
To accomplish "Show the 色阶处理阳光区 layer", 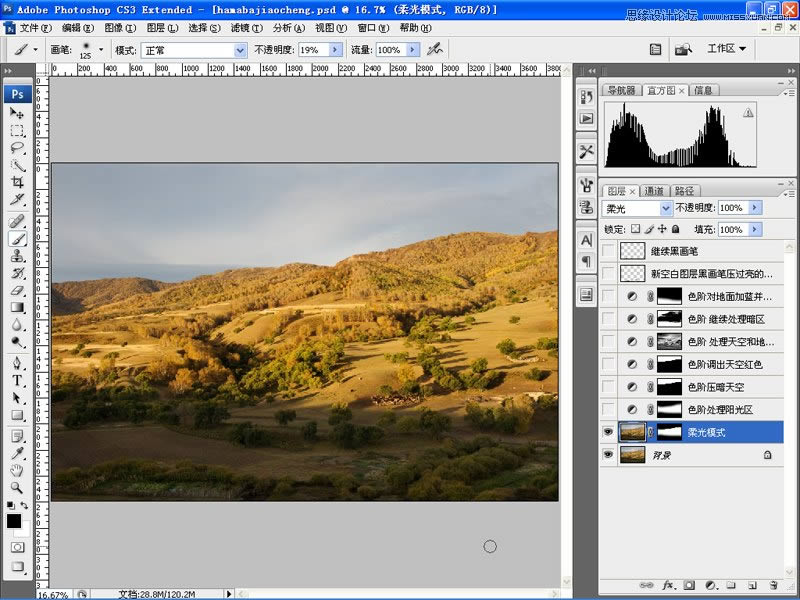I will tap(609, 409).
